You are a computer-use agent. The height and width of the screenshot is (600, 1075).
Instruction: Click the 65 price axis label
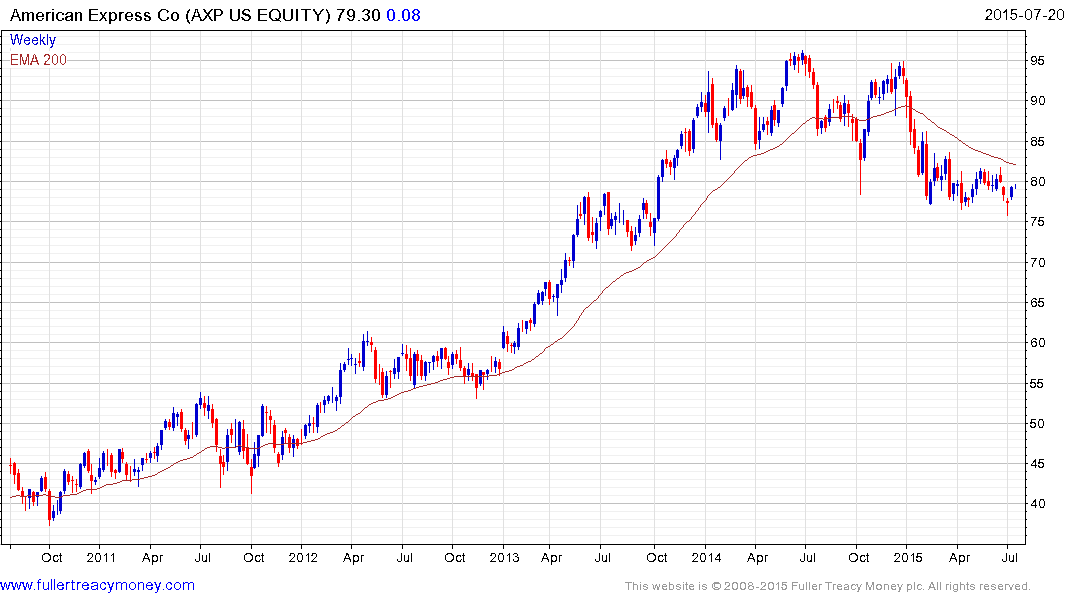click(x=1037, y=302)
